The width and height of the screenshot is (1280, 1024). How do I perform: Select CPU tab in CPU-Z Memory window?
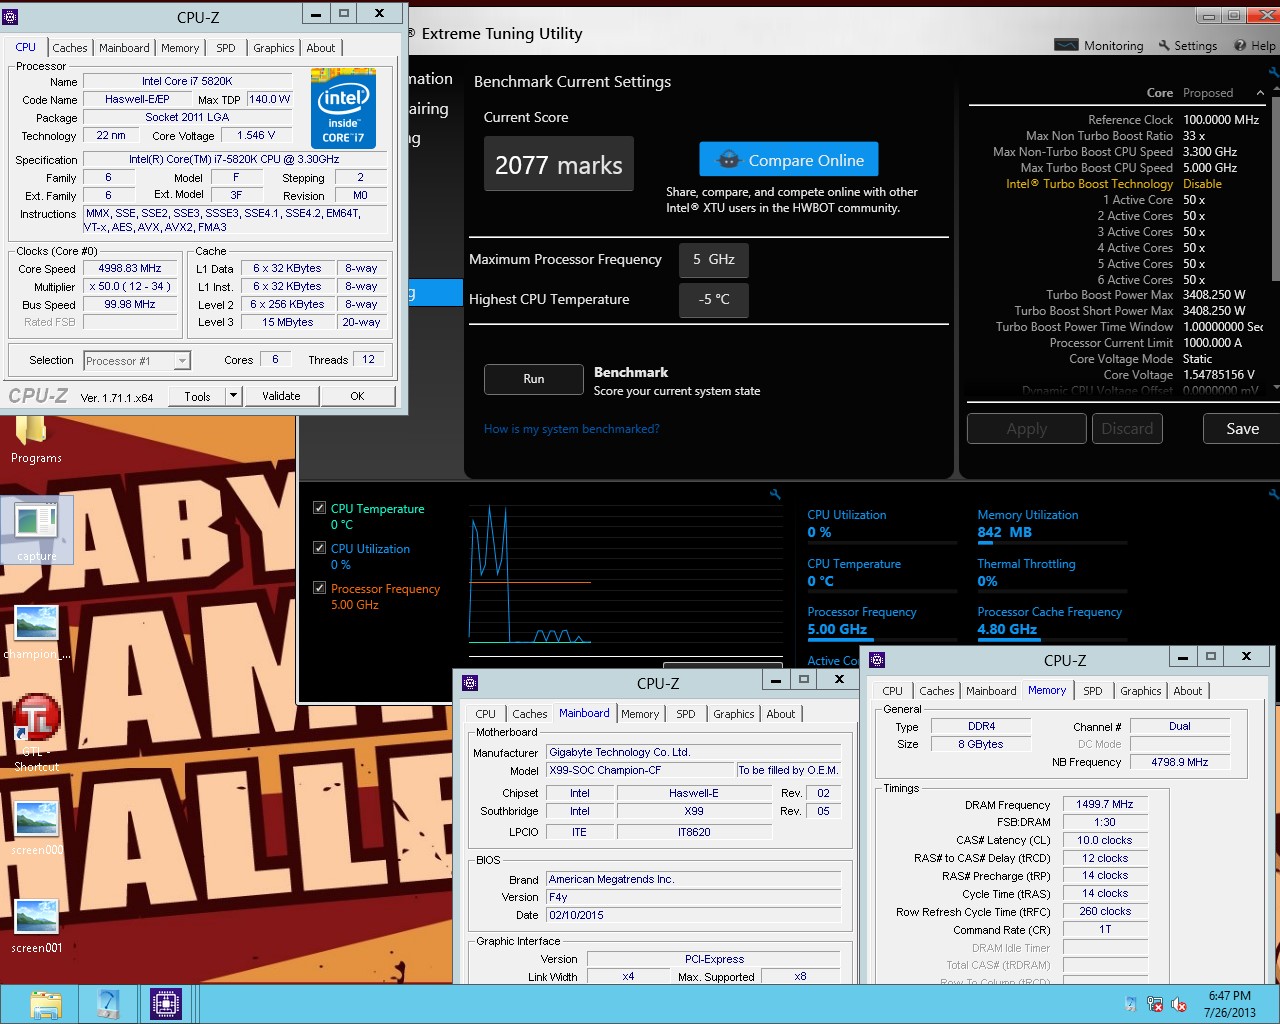[x=892, y=691]
